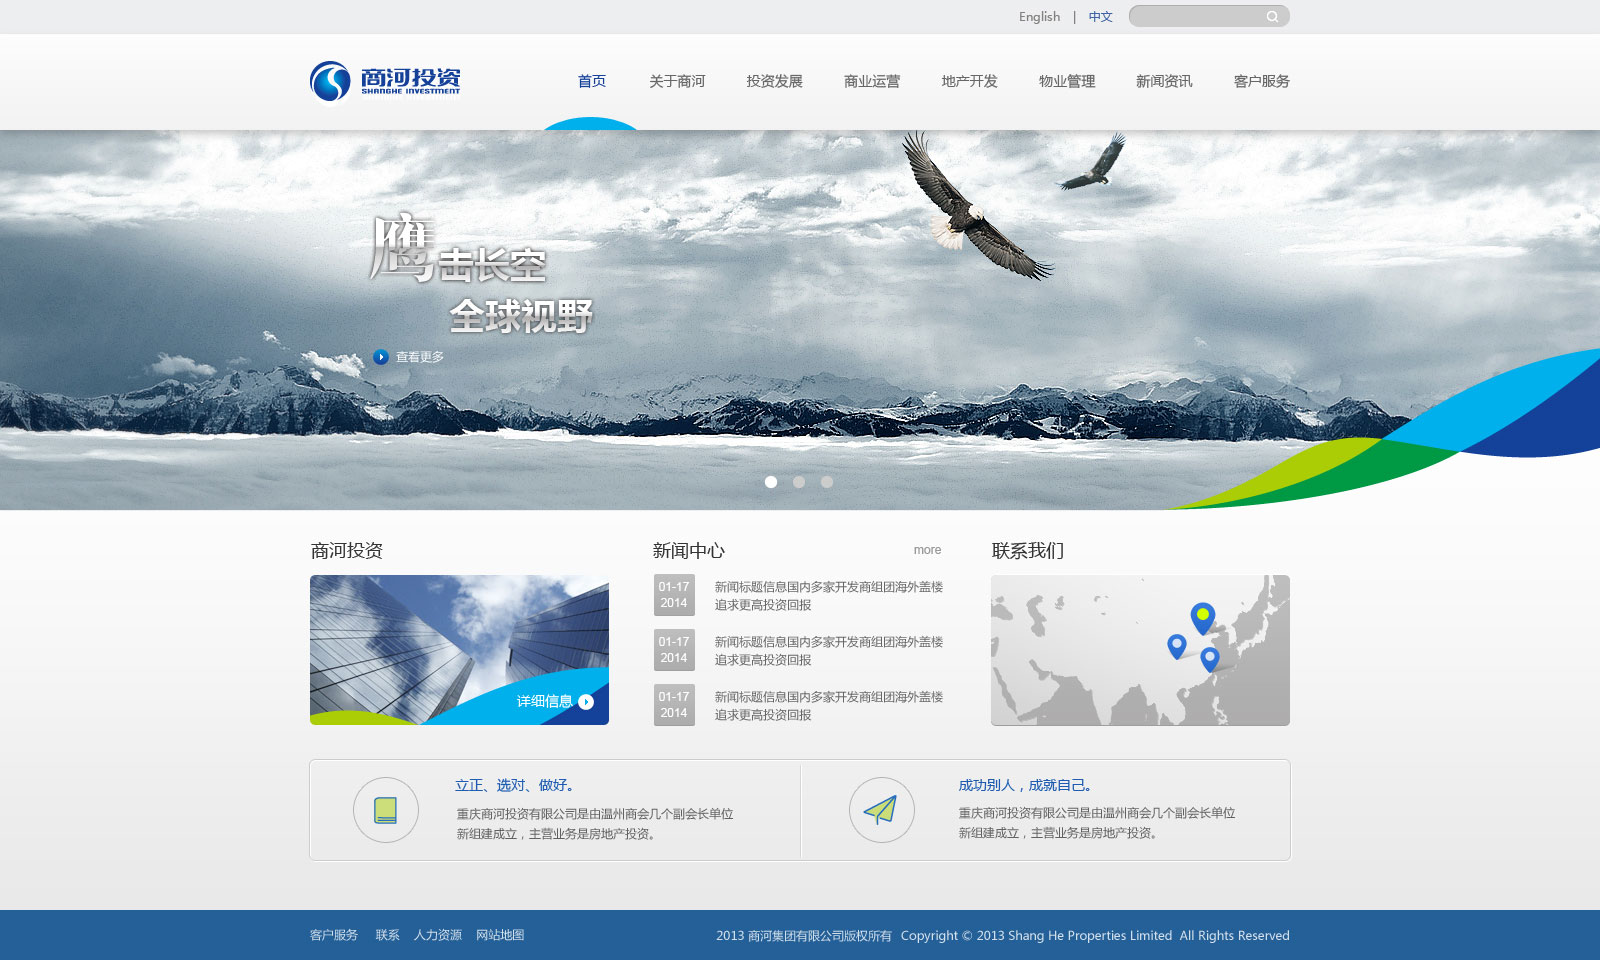The height and width of the screenshot is (960, 1600).
Task: Click the paper plane icon
Action: click(x=881, y=810)
